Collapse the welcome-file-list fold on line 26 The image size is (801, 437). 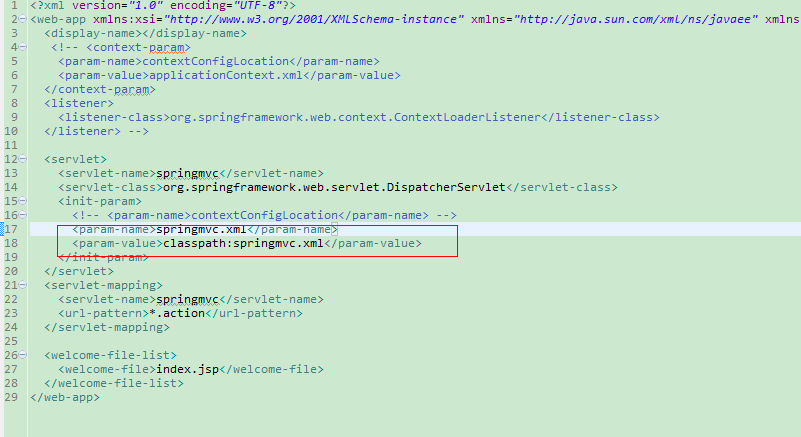click(x=22, y=355)
